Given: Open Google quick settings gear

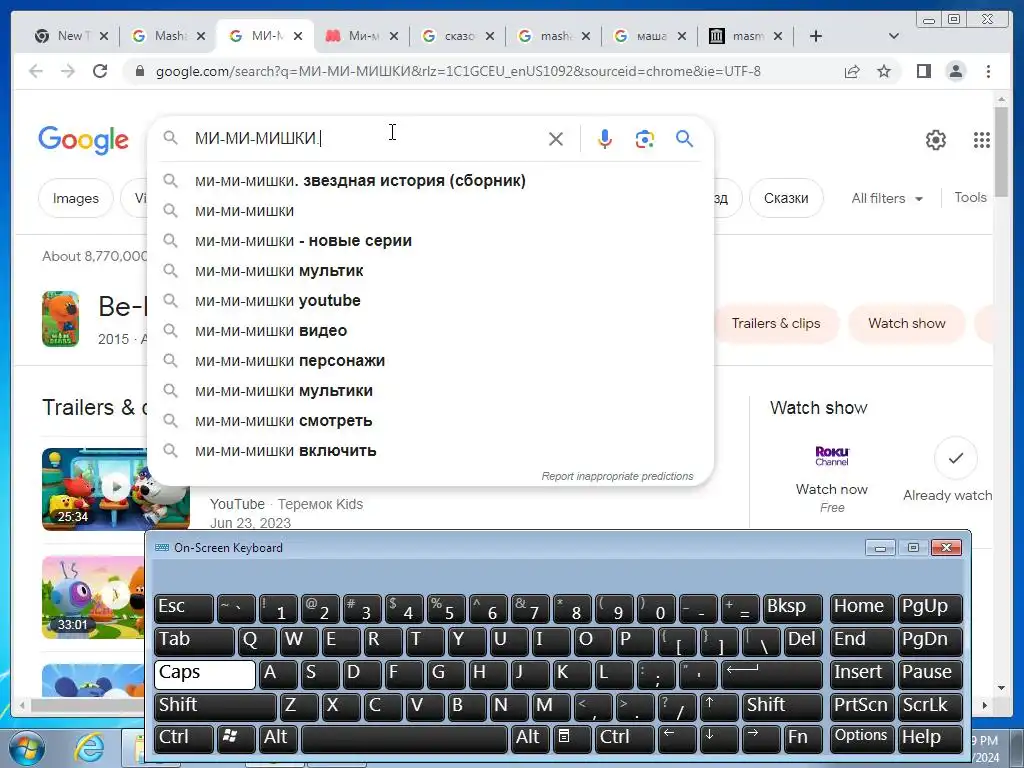Looking at the screenshot, I should click(x=936, y=140).
